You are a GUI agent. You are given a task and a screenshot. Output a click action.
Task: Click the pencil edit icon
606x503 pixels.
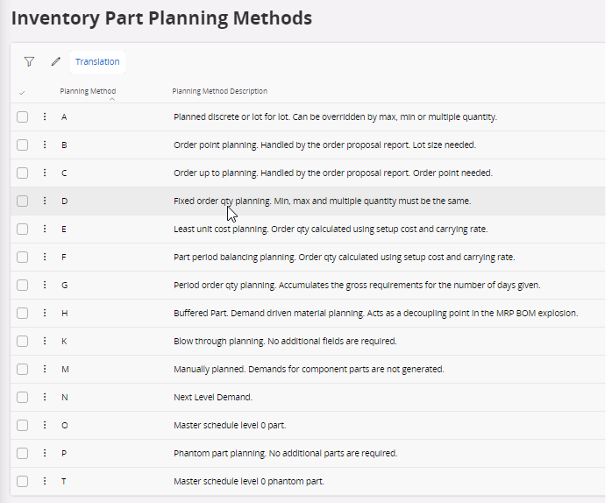[x=56, y=62]
